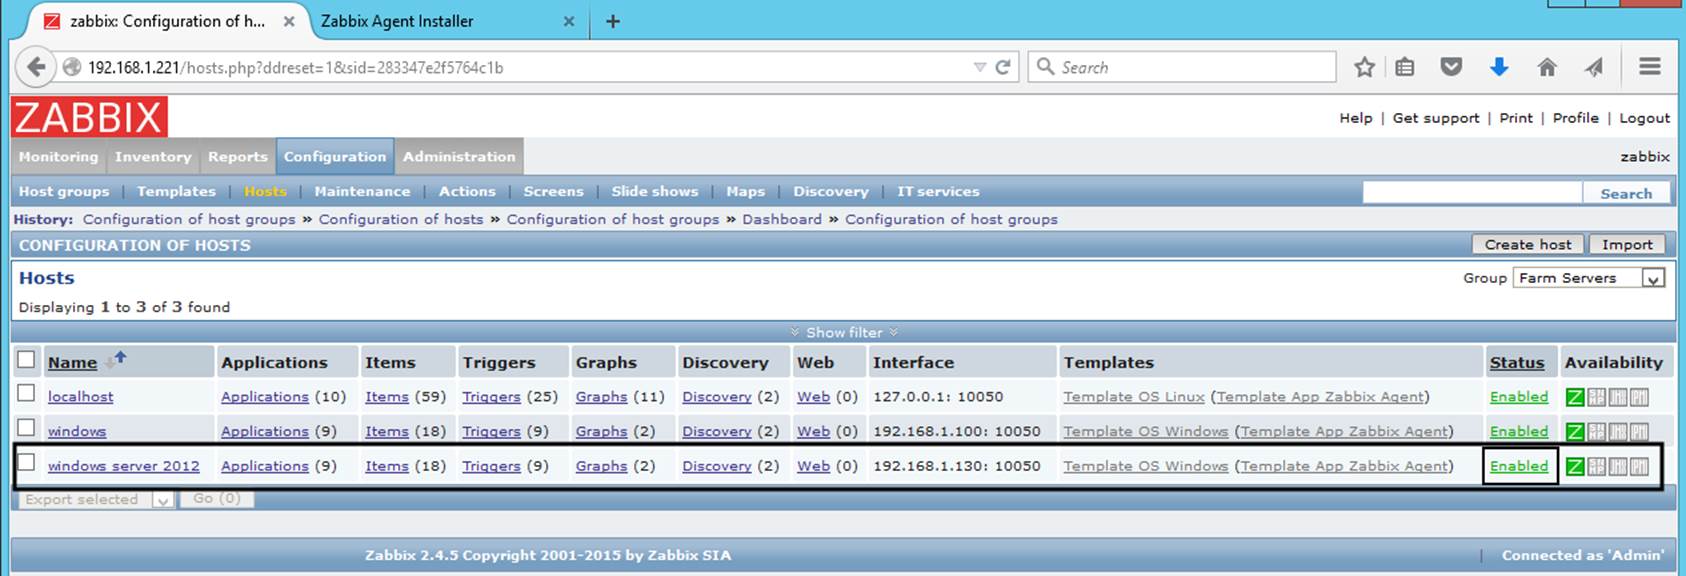Open the Group dropdown showing Farm Servers

[x=1589, y=278]
